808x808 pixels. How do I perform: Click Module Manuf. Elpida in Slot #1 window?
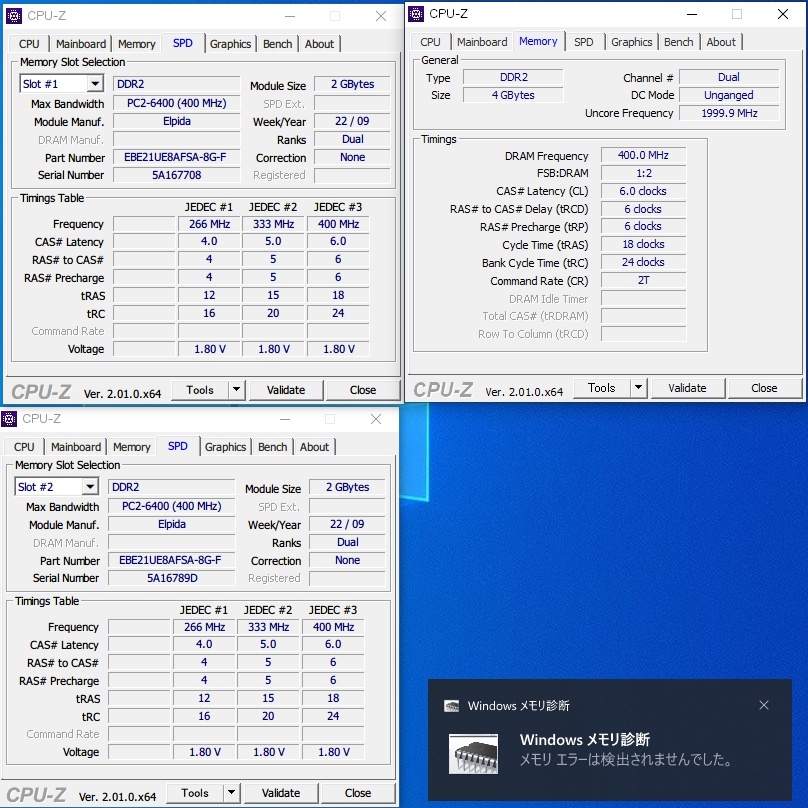coord(177,121)
